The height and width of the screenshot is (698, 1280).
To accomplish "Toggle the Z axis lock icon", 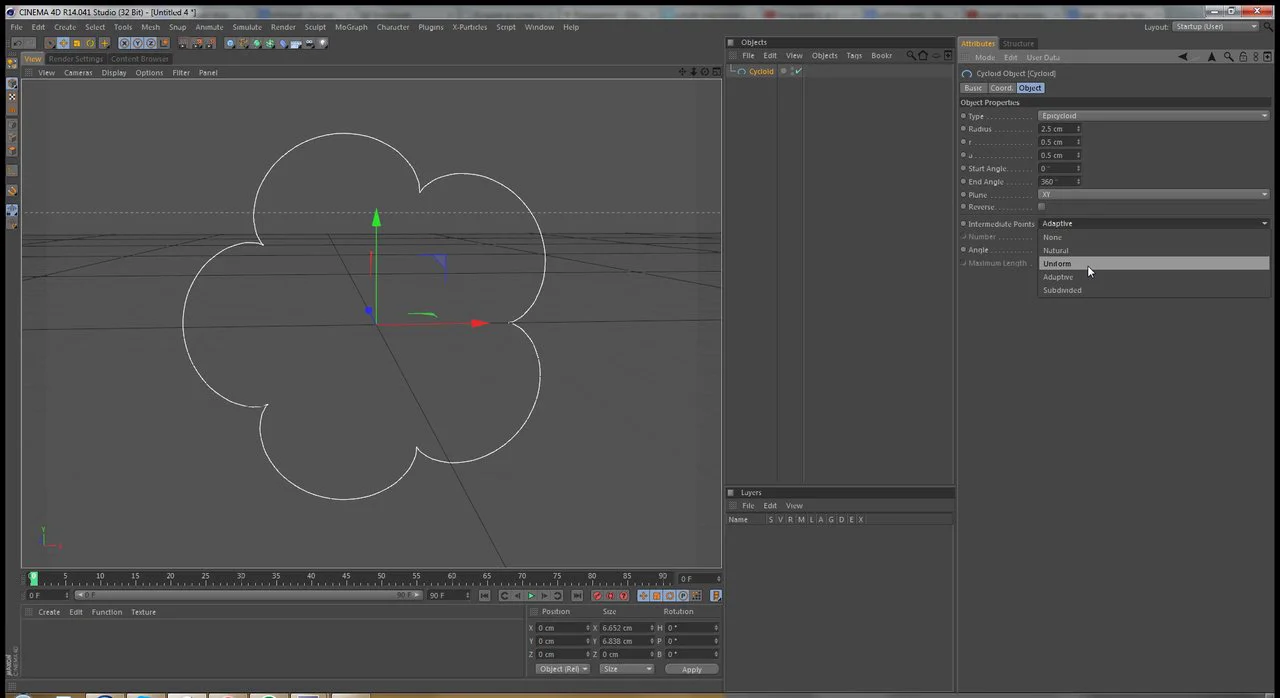I will pyautogui.click(x=151, y=43).
